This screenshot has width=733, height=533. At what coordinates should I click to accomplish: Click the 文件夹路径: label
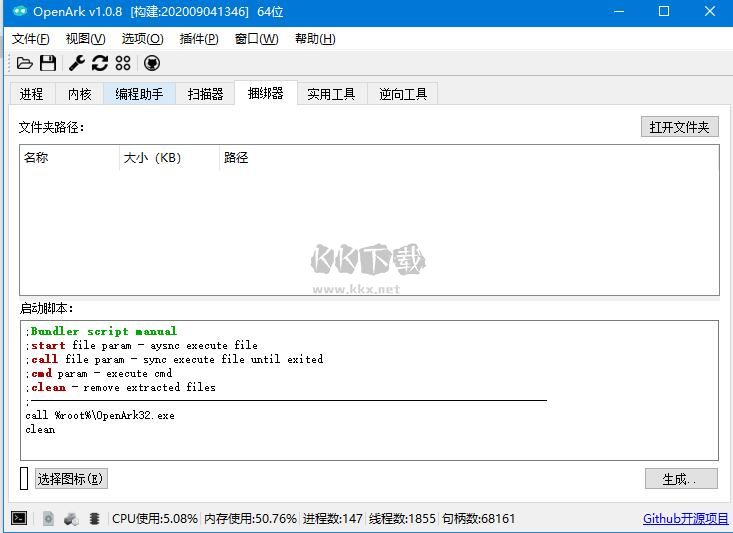pyautogui.click(x=51, y=127)
